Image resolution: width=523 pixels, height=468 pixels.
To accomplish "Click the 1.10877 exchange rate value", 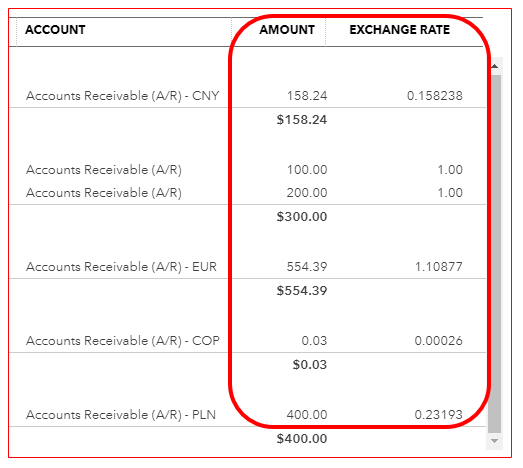I will click(439, 267).
